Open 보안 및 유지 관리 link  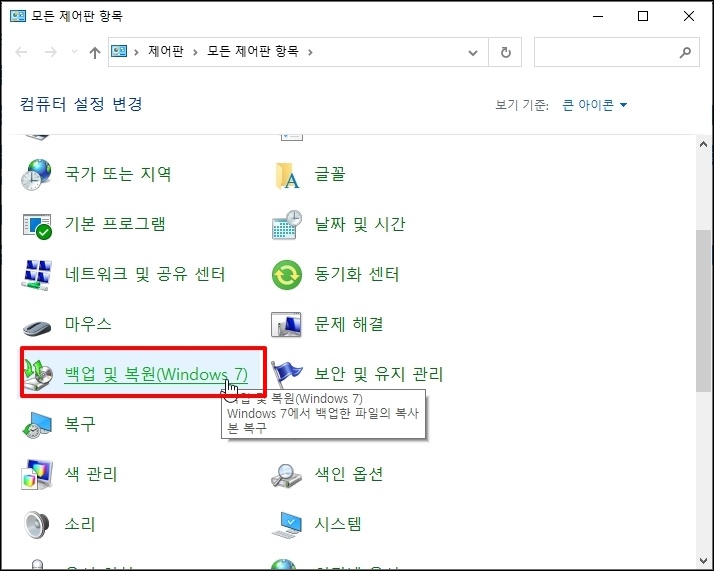[379, 374]
